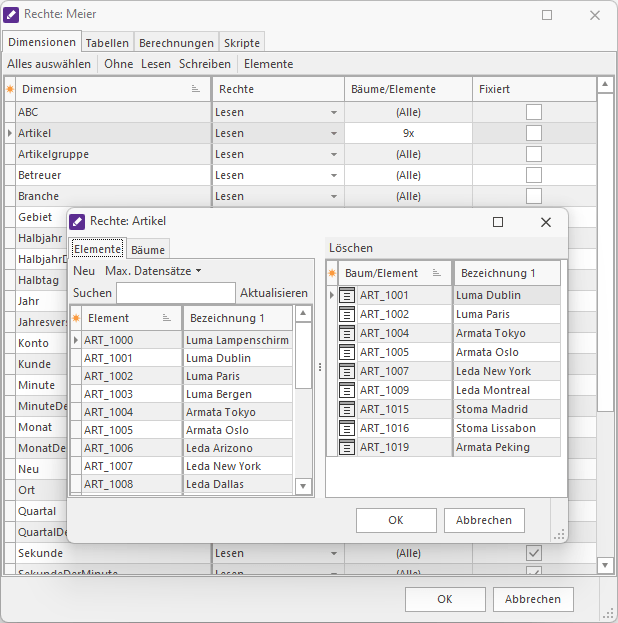Uncheck the Fixiert checkbox for Sekunde
618x623 pixels.
[x=534, y=553]
